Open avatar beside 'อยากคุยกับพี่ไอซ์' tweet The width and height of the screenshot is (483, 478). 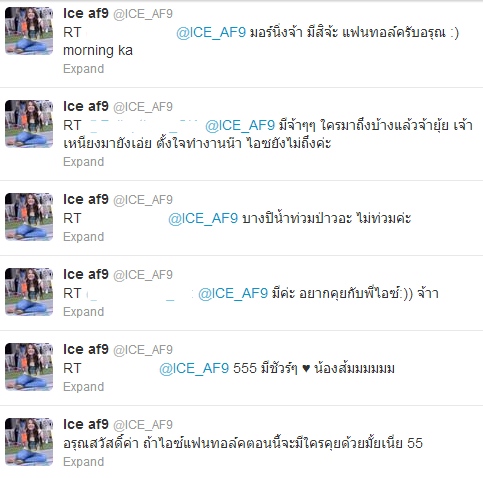(x=29, y=292)
